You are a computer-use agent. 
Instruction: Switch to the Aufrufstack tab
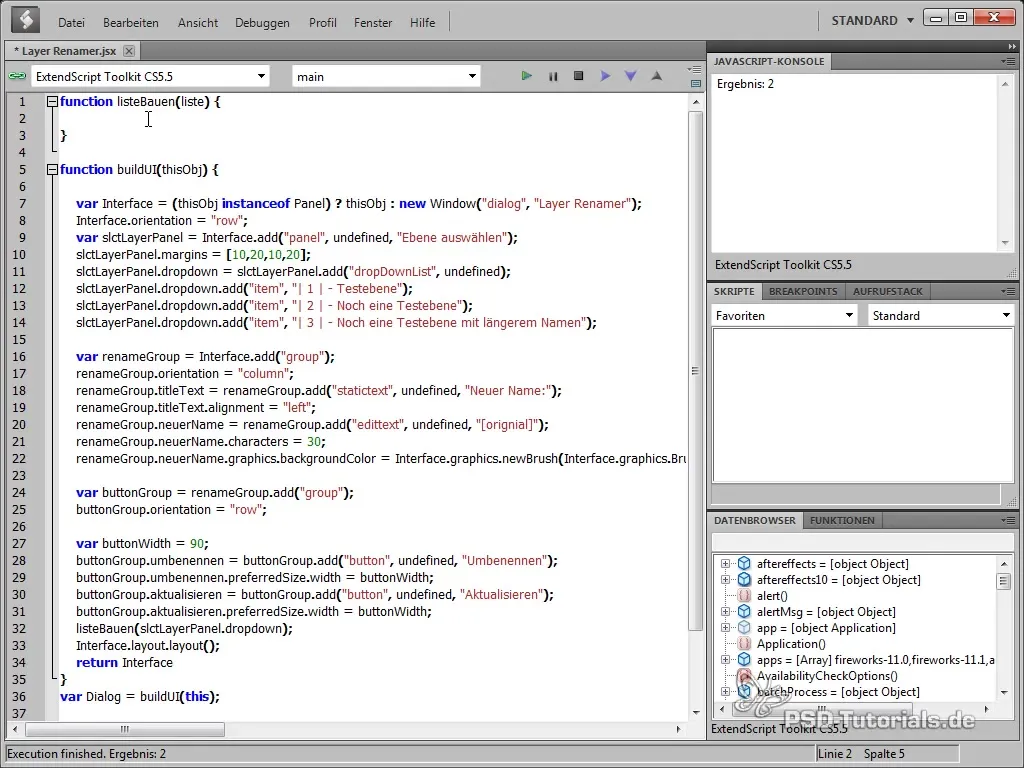click(x=888, y=291)
